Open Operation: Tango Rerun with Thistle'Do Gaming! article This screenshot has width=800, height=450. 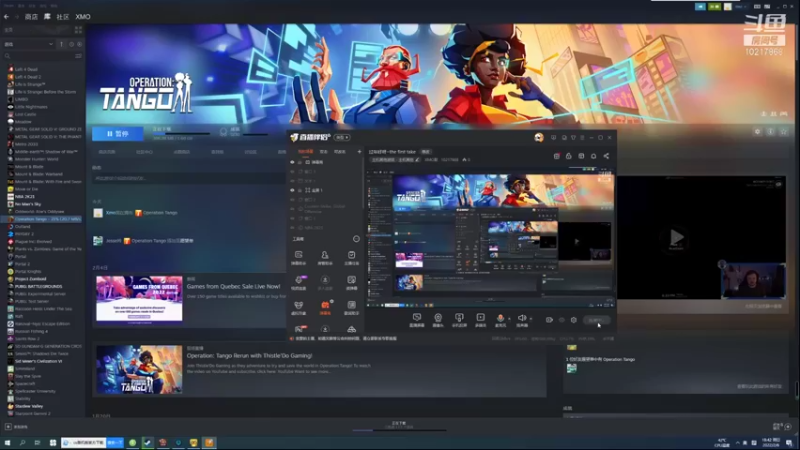pos(249,356)
